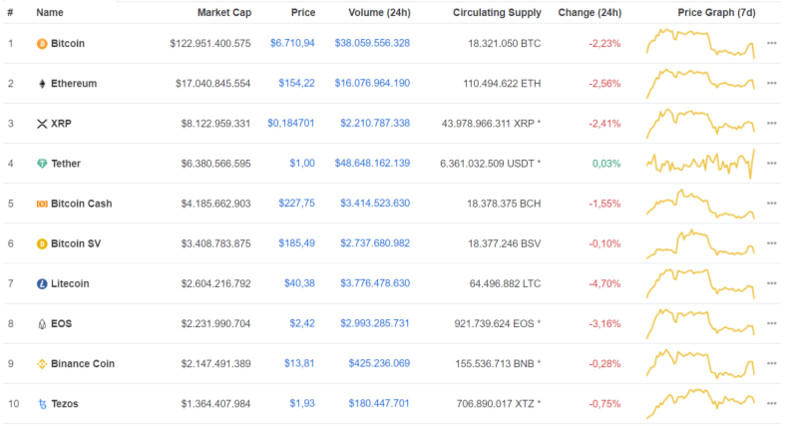
Task: Click the Ethereum diamond logo icon
Action: point(42,84)
